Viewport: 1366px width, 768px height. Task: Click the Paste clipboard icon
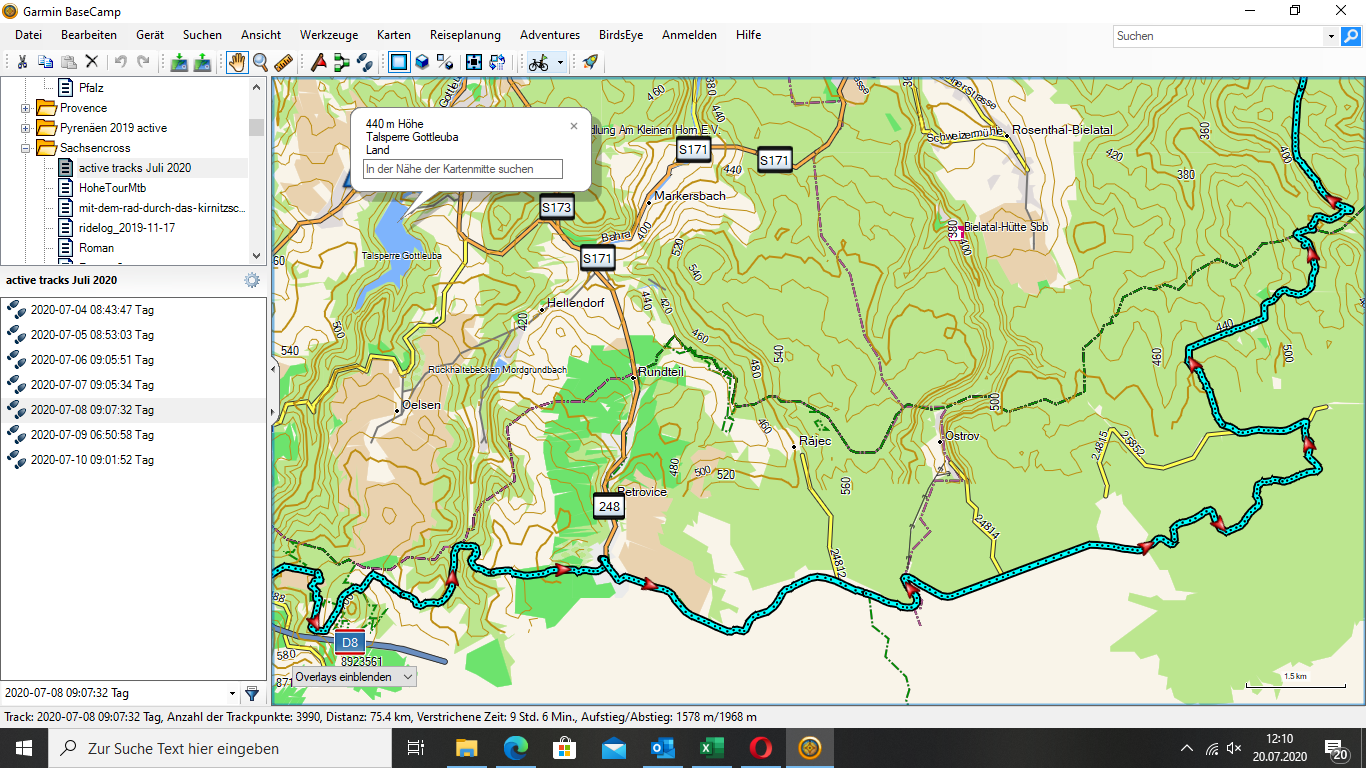click(x=69, y=62)
